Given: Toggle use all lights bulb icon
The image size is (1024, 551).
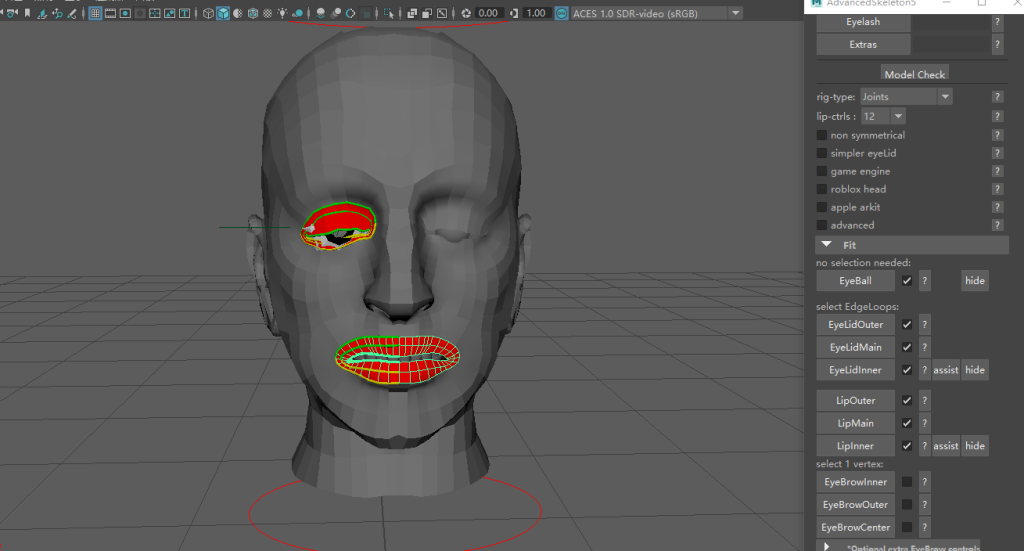Looking at the screenshot, I should click(282, 13).
